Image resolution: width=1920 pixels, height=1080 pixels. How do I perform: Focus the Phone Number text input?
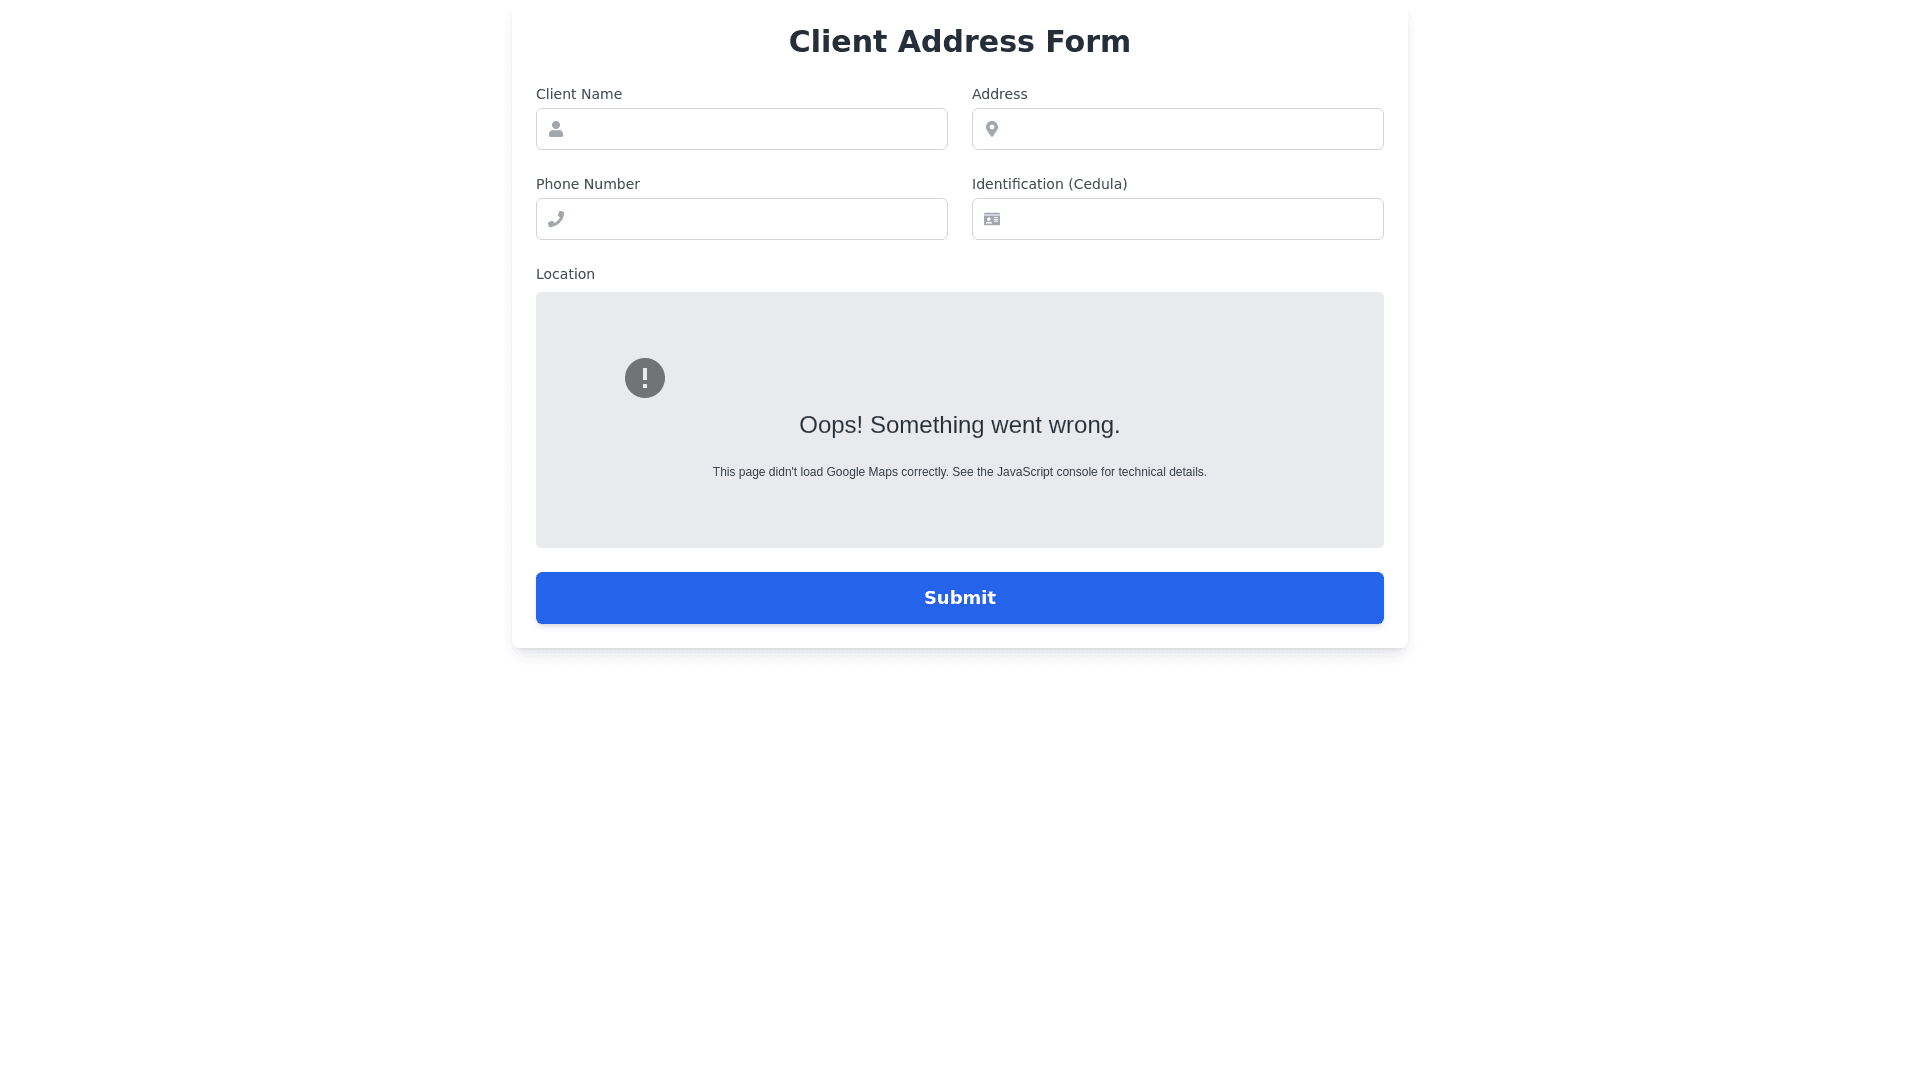[755, 219]
